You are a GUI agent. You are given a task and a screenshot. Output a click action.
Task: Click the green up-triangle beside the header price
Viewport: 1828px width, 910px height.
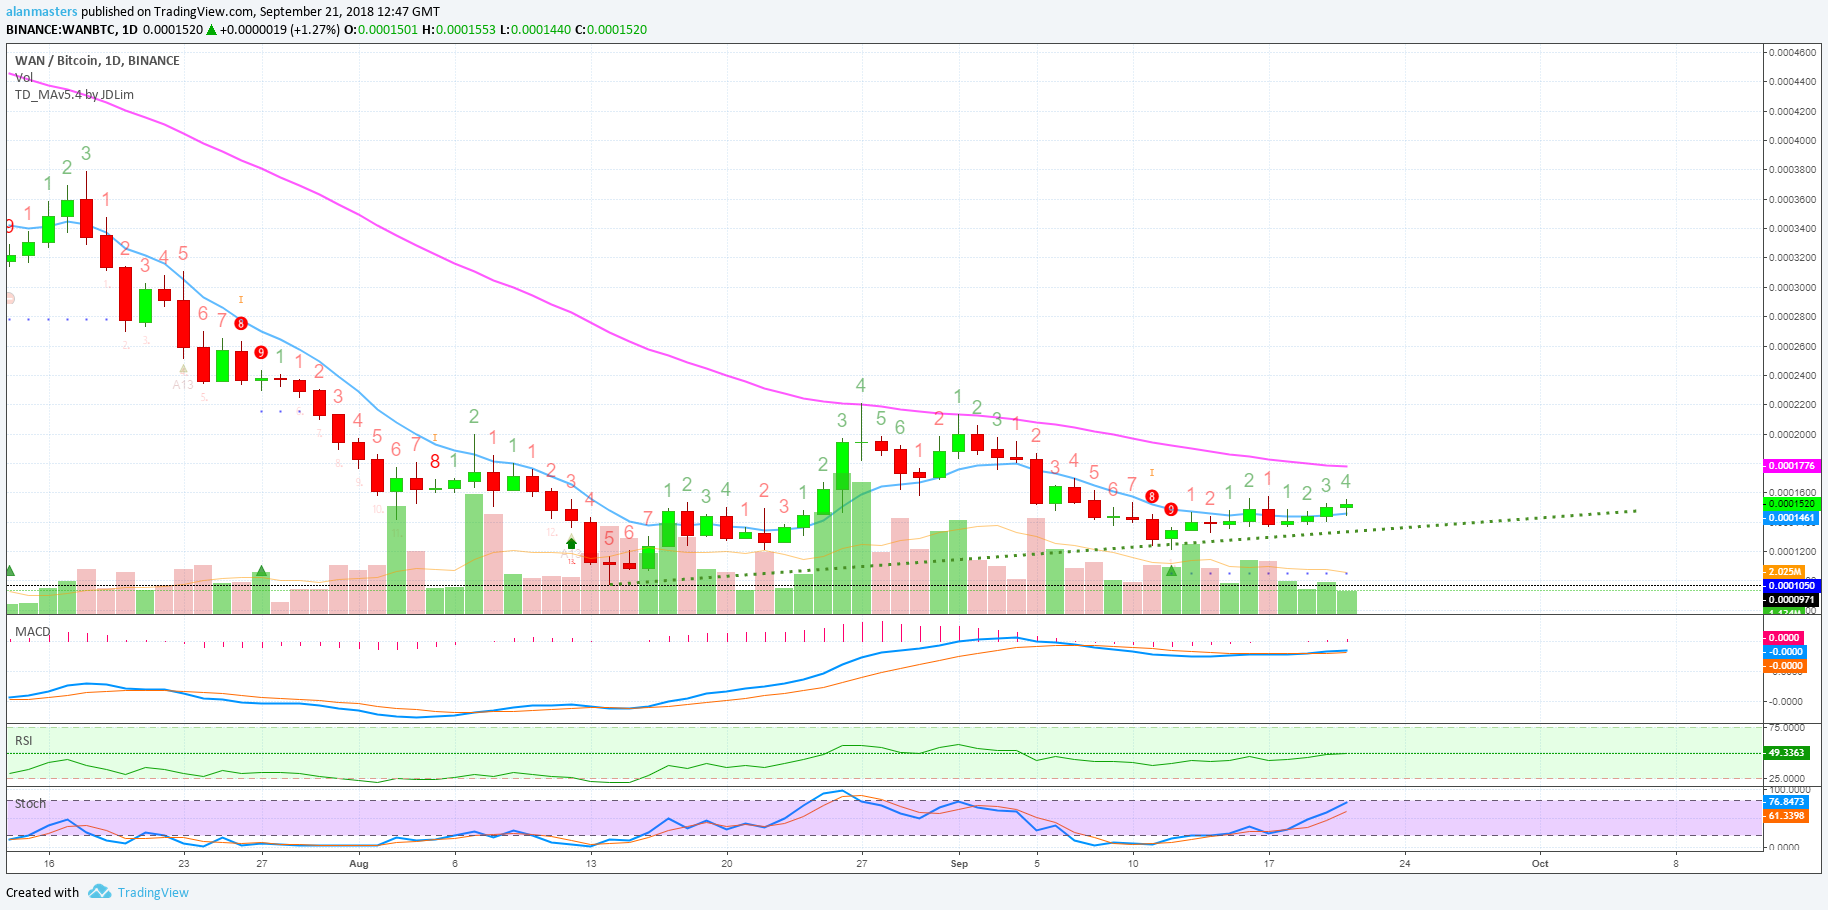211,30
